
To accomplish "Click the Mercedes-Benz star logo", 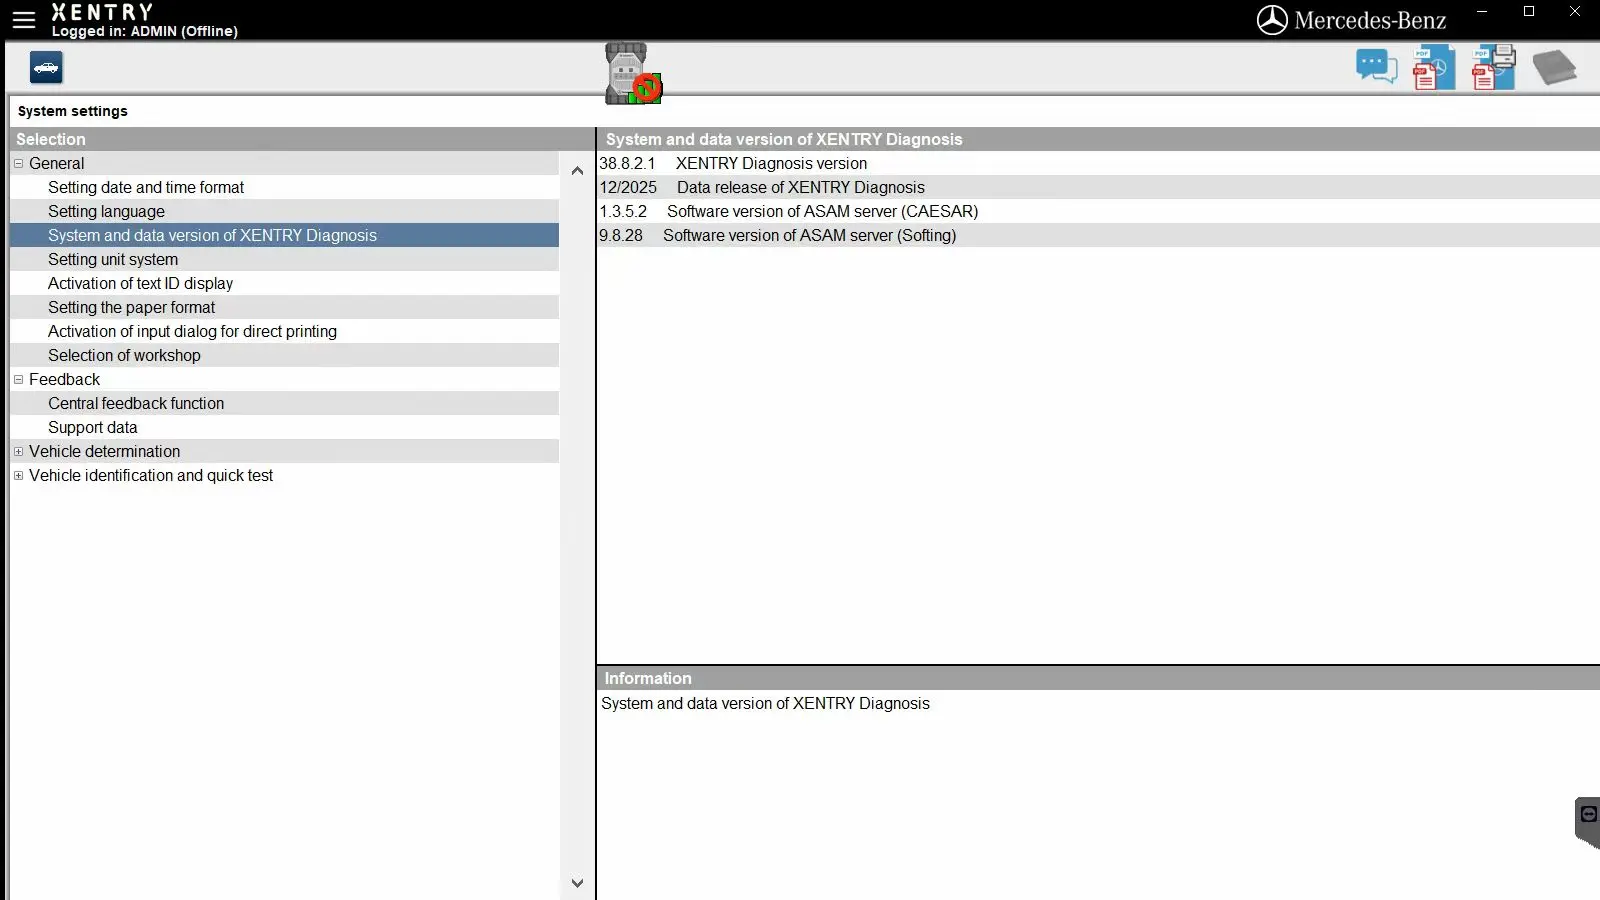I will click(x=1272, y=20).
